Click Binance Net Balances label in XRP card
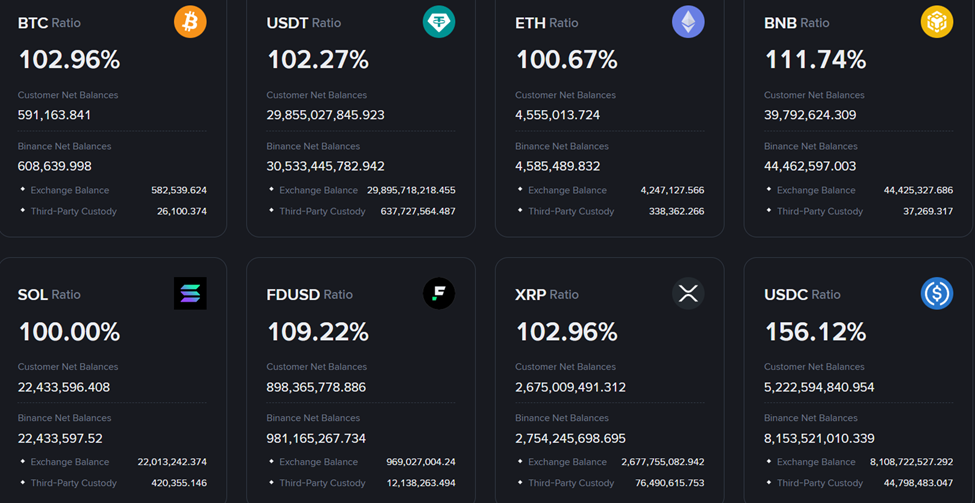 562,418
